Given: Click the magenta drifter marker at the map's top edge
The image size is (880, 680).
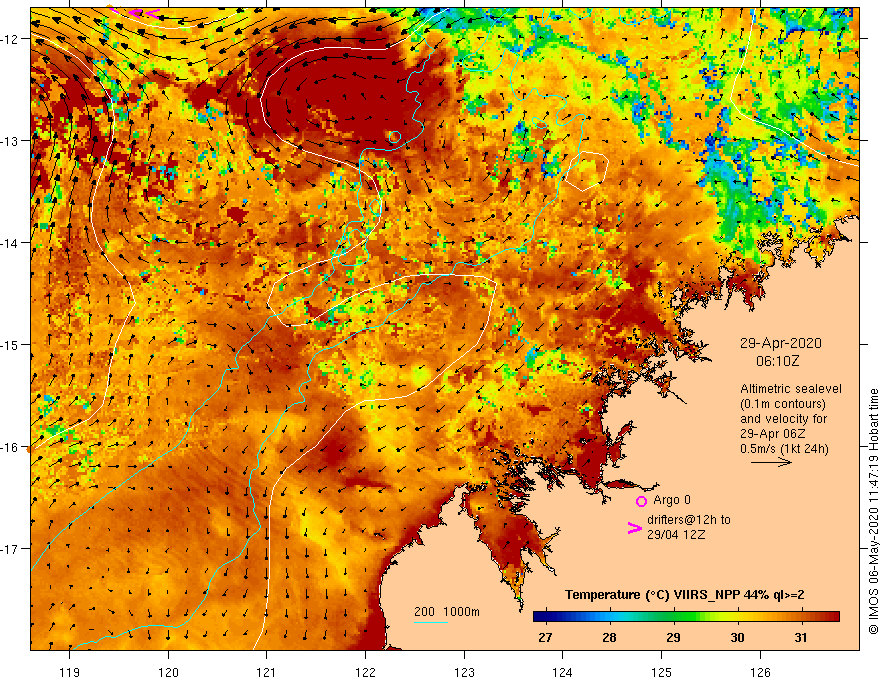Looking at the screenshot, I should [143, 13].
